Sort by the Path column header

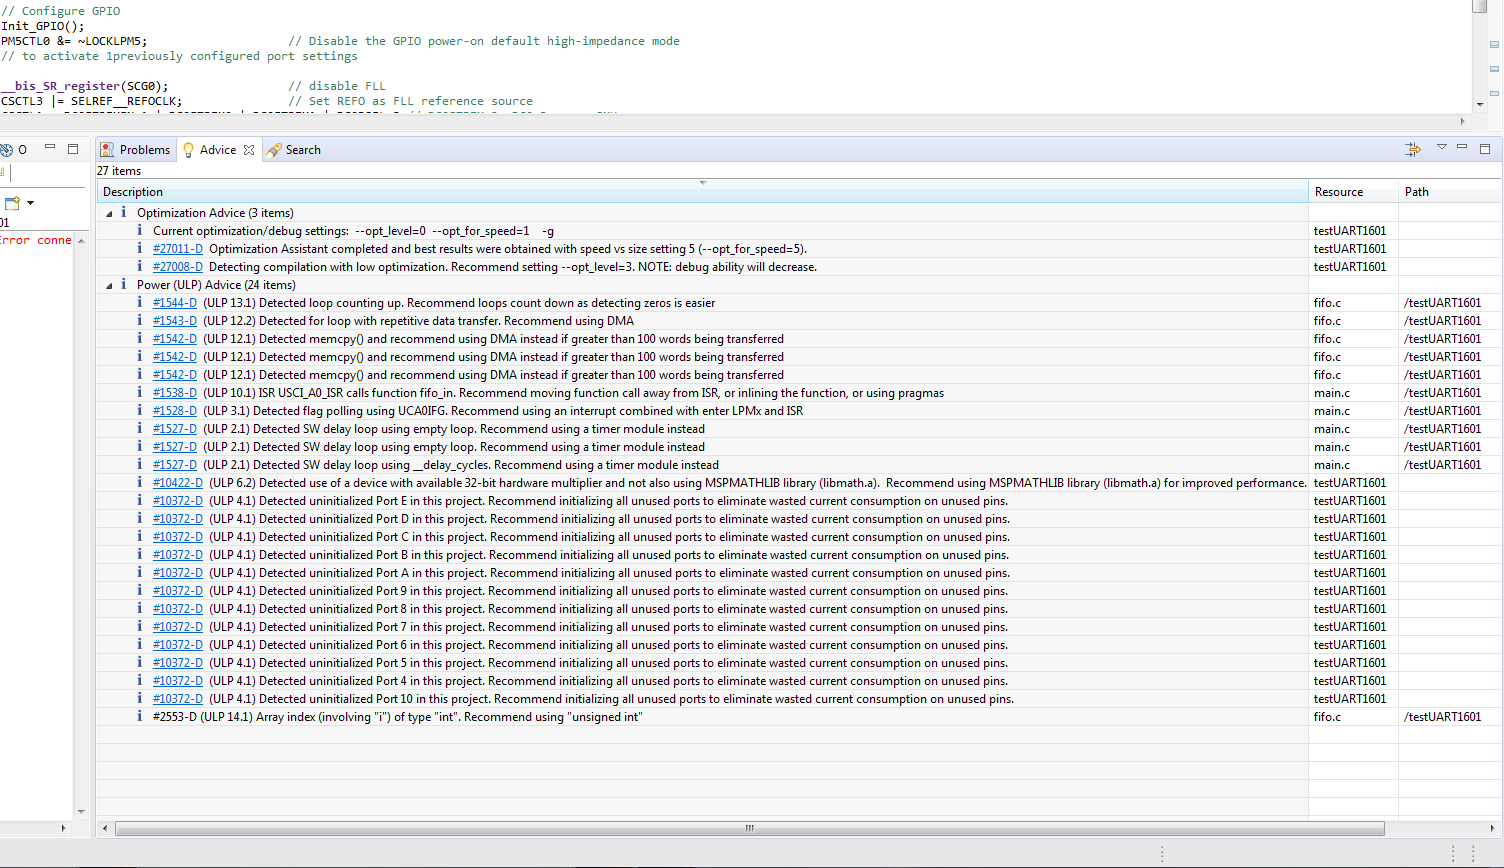click(1450, 192)
